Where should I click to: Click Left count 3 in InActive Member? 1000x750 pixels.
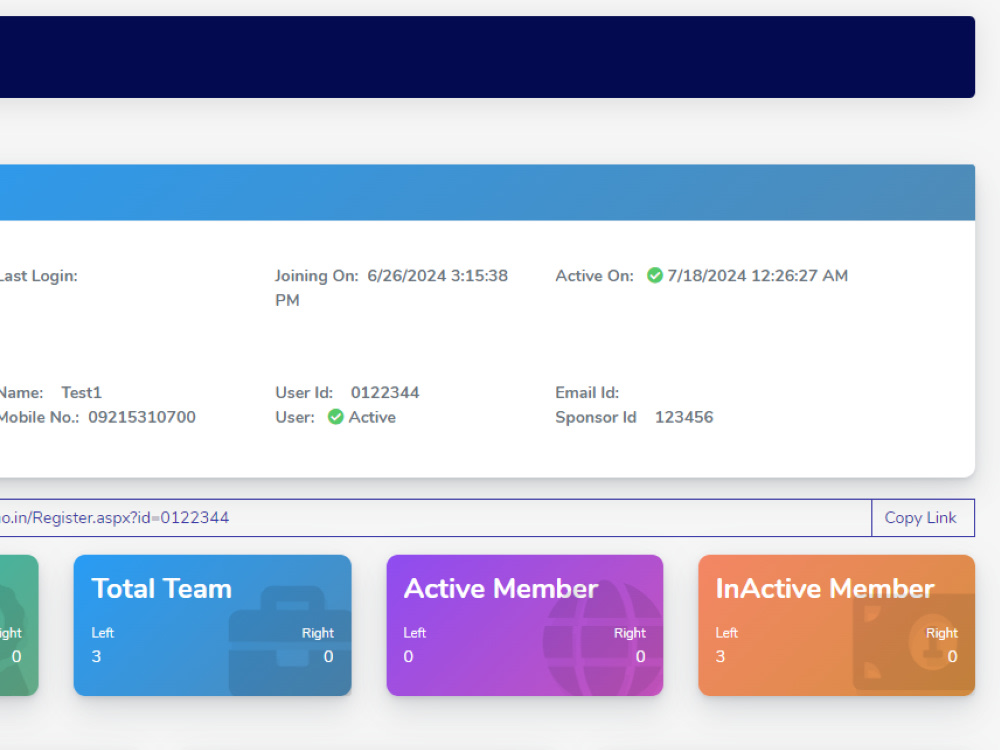[720, 657]
